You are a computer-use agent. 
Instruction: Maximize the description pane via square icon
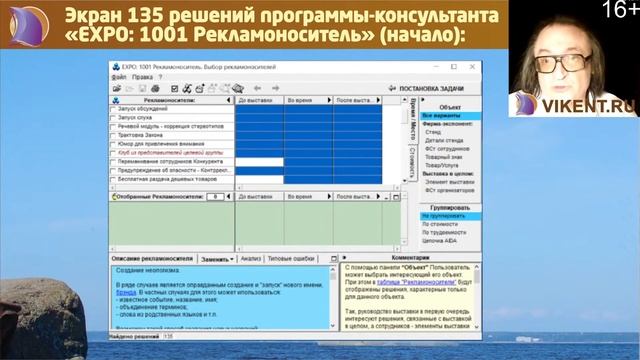coord(334,259)
